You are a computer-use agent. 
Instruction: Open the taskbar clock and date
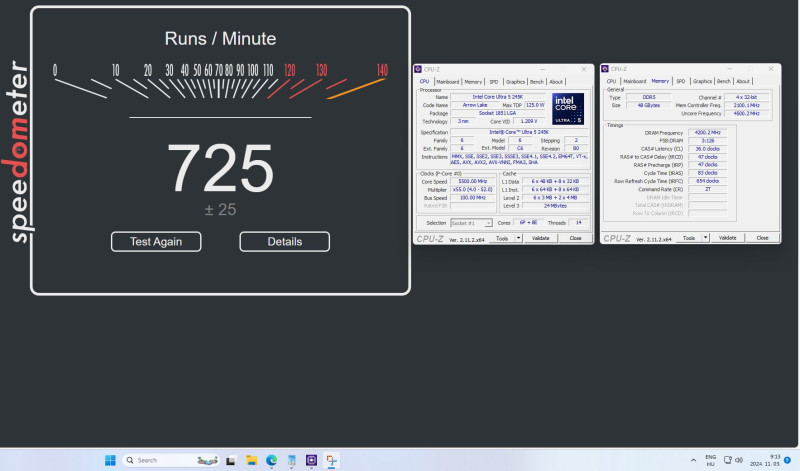coord(765,460)
